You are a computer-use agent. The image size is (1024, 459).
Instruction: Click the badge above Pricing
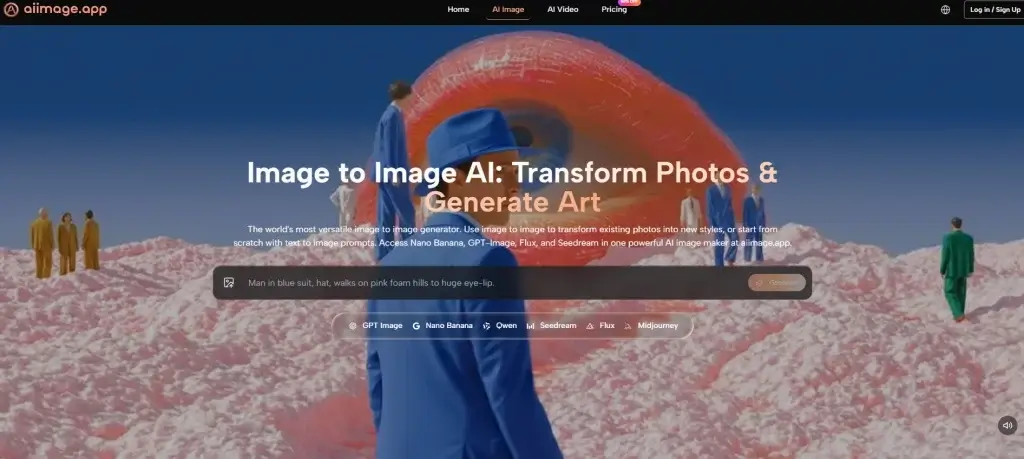pyautogui.click(x=629, y=2)
